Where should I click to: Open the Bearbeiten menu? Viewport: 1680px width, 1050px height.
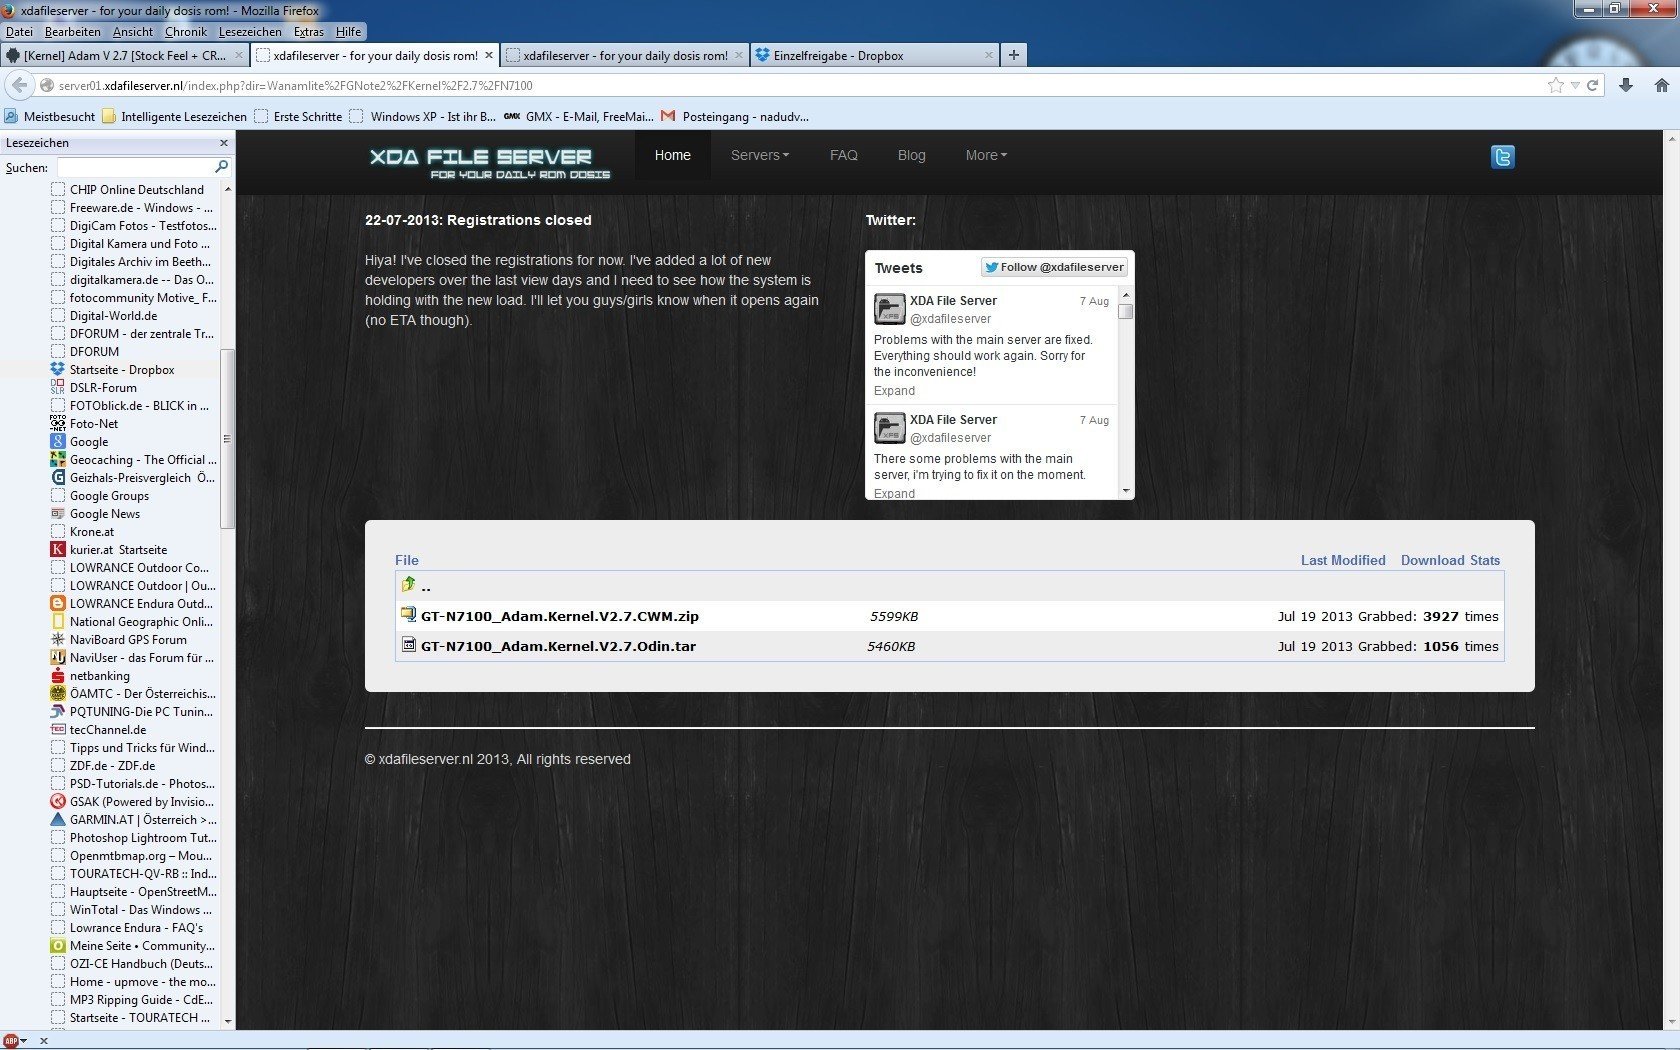pos(72,32)
